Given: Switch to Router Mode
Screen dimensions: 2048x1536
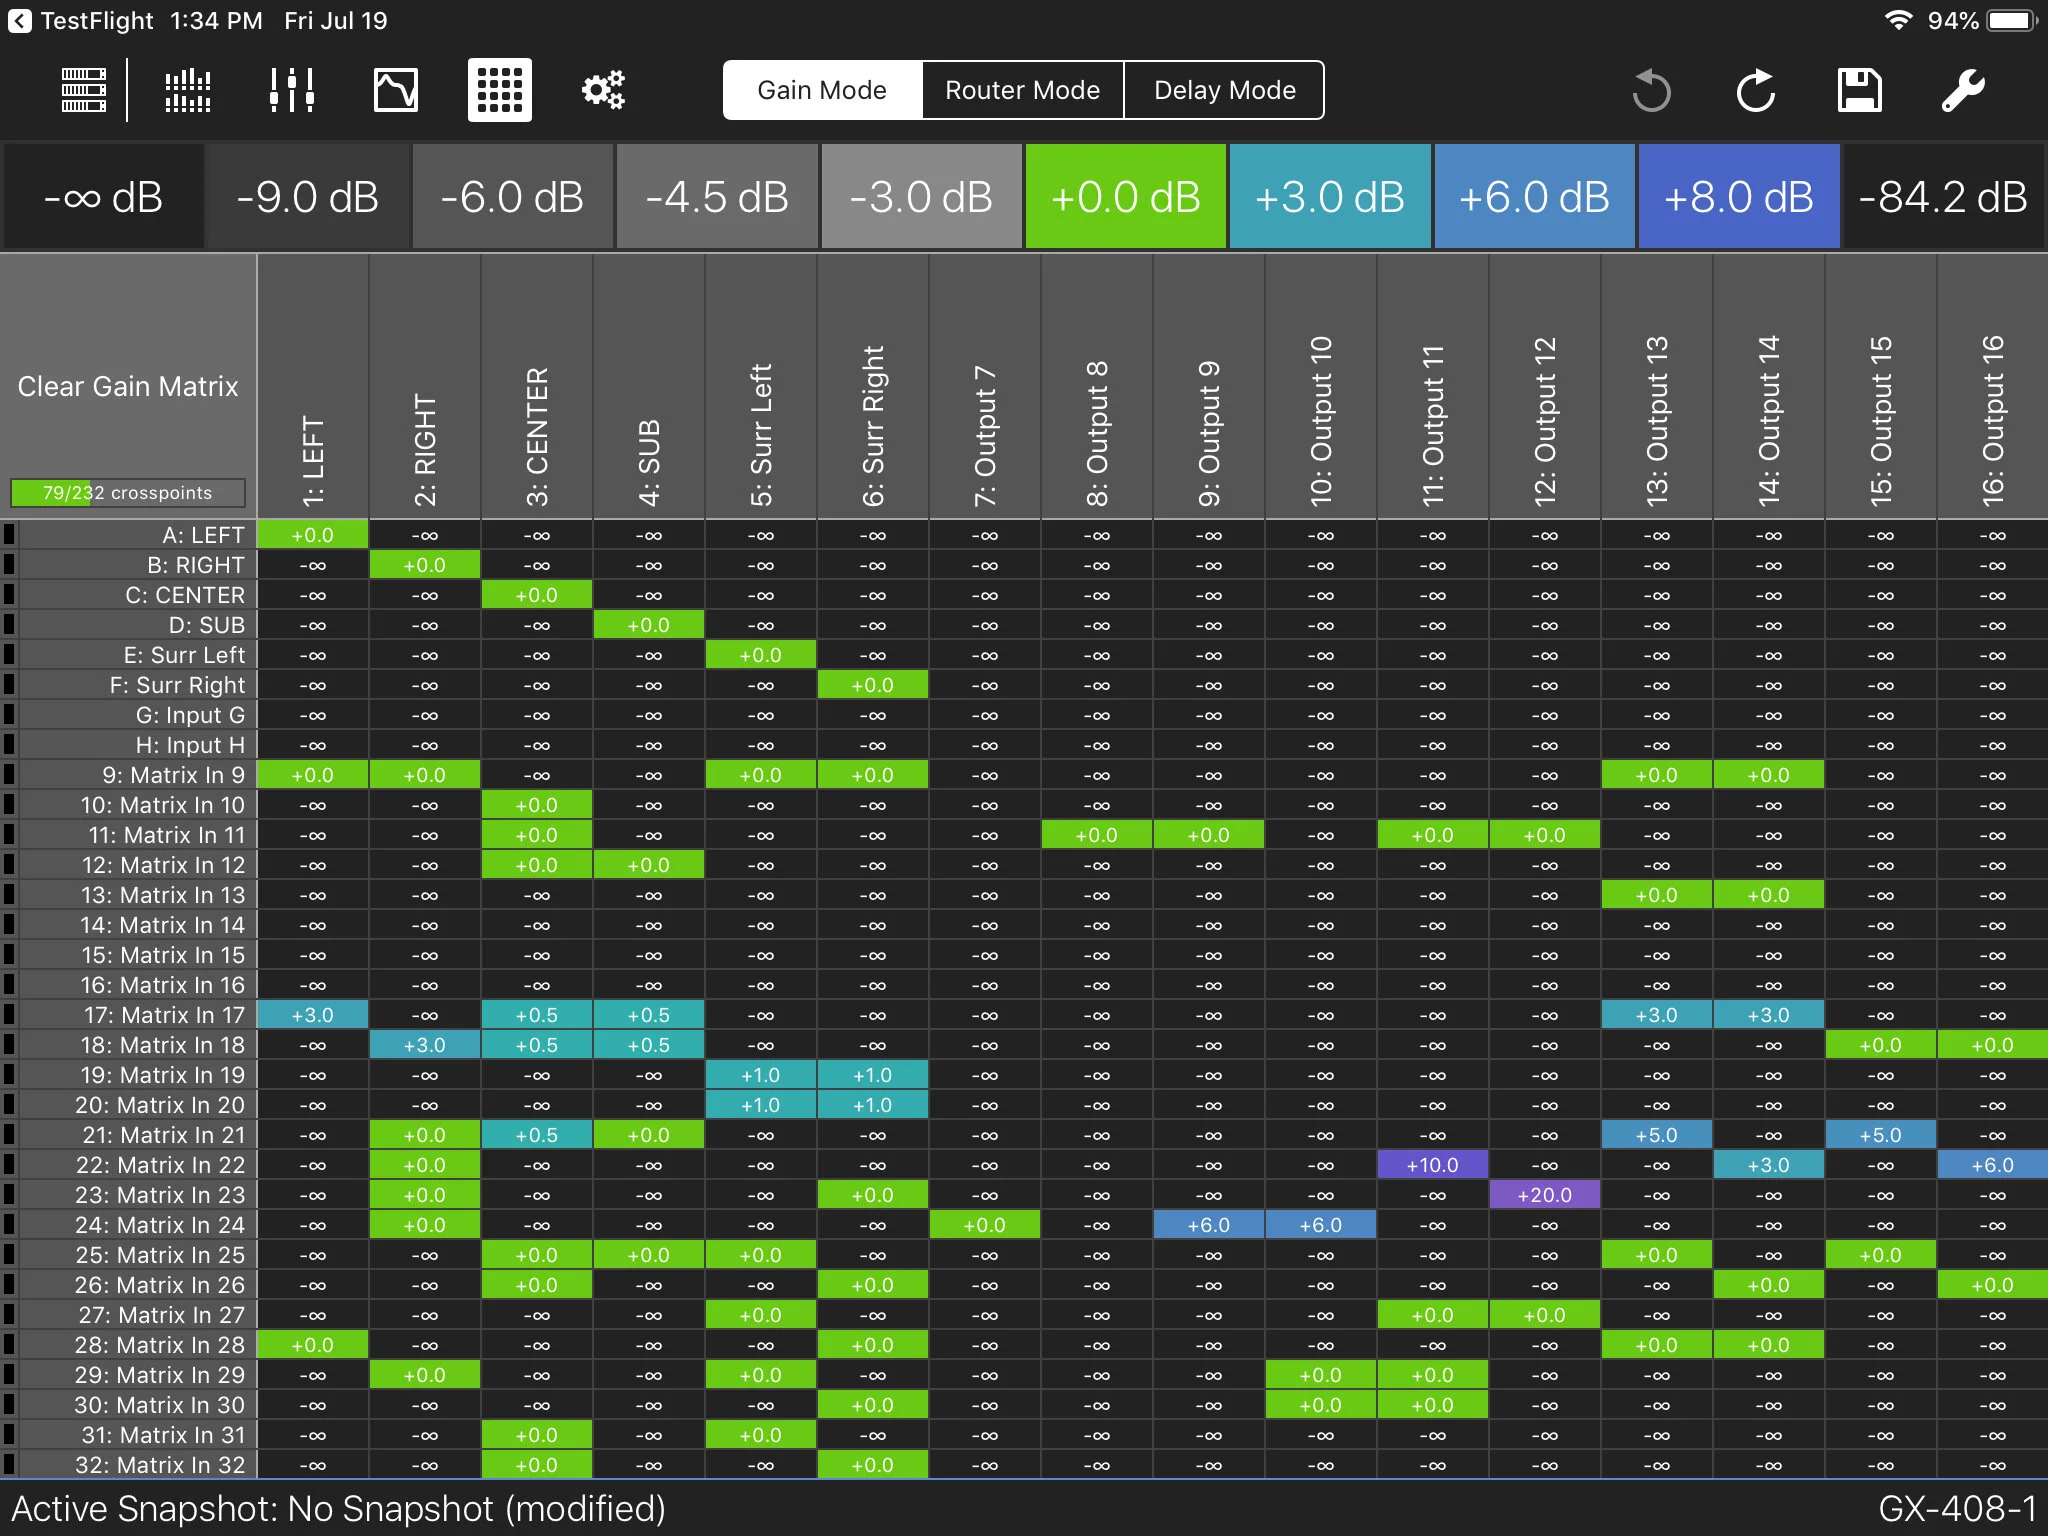Looking at the screenshot, I should [x=1022, y=90].
